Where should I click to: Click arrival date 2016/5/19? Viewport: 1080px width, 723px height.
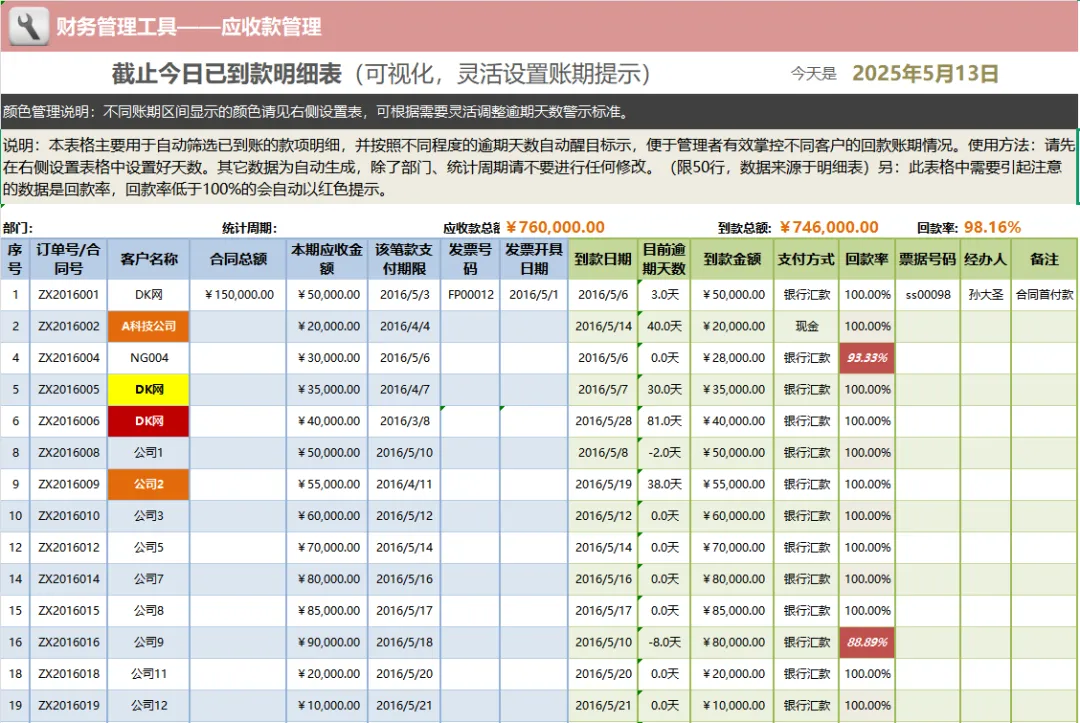pyautogui.click(x=603, y=484)
